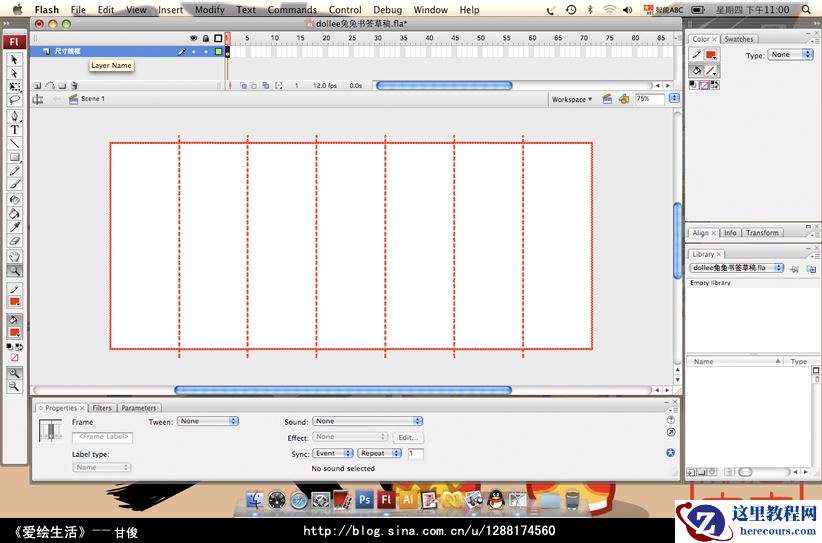Open the color Type dropdown
The width and height of the screenshot is (822, 543).
click(792, 55)
